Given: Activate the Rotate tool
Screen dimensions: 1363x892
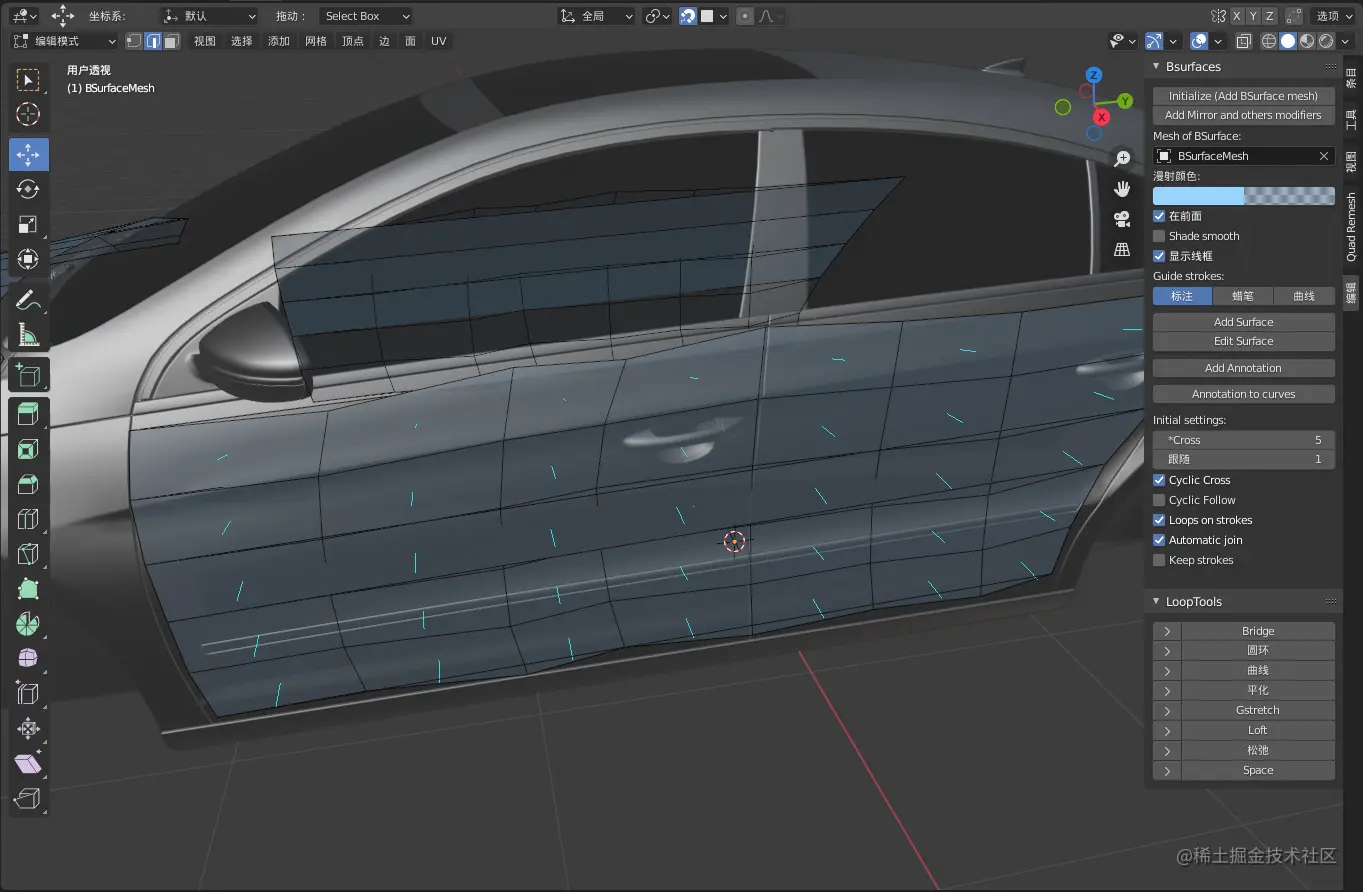Looking at the screenshot, I should [x=28, y=189].
